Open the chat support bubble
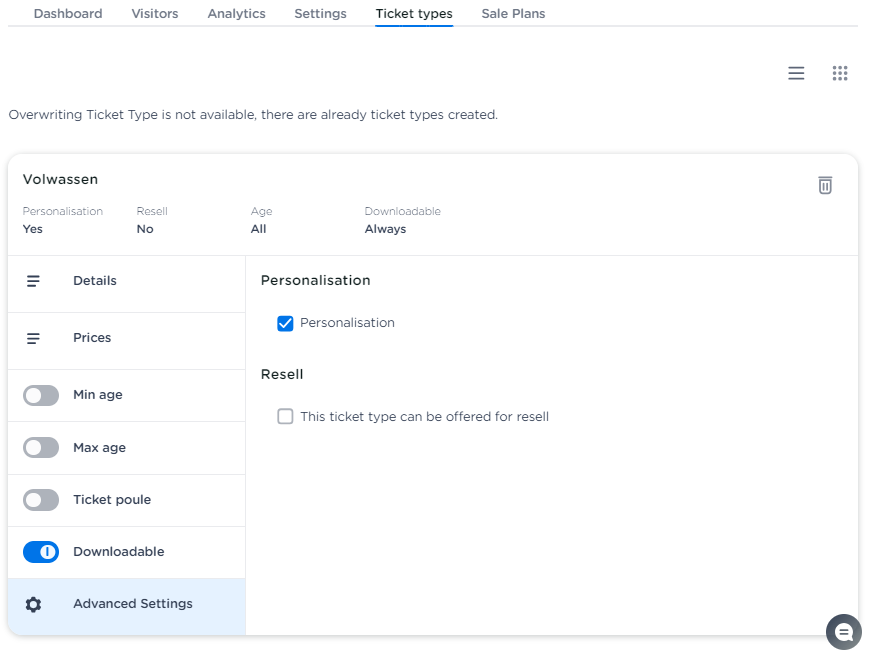Viewport: 873px width, 655px height. click(x=843, y=632)
